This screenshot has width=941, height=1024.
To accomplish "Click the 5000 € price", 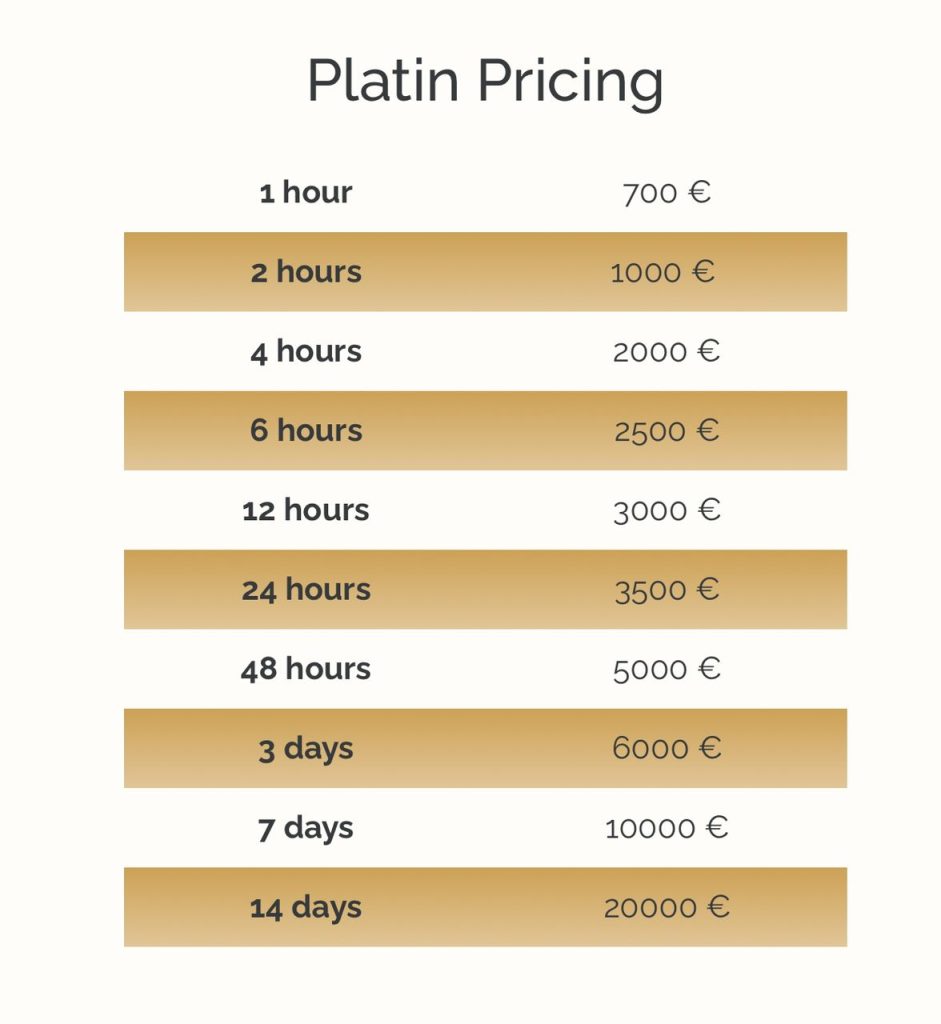I will pyautogui.click(x=666, y=669).
